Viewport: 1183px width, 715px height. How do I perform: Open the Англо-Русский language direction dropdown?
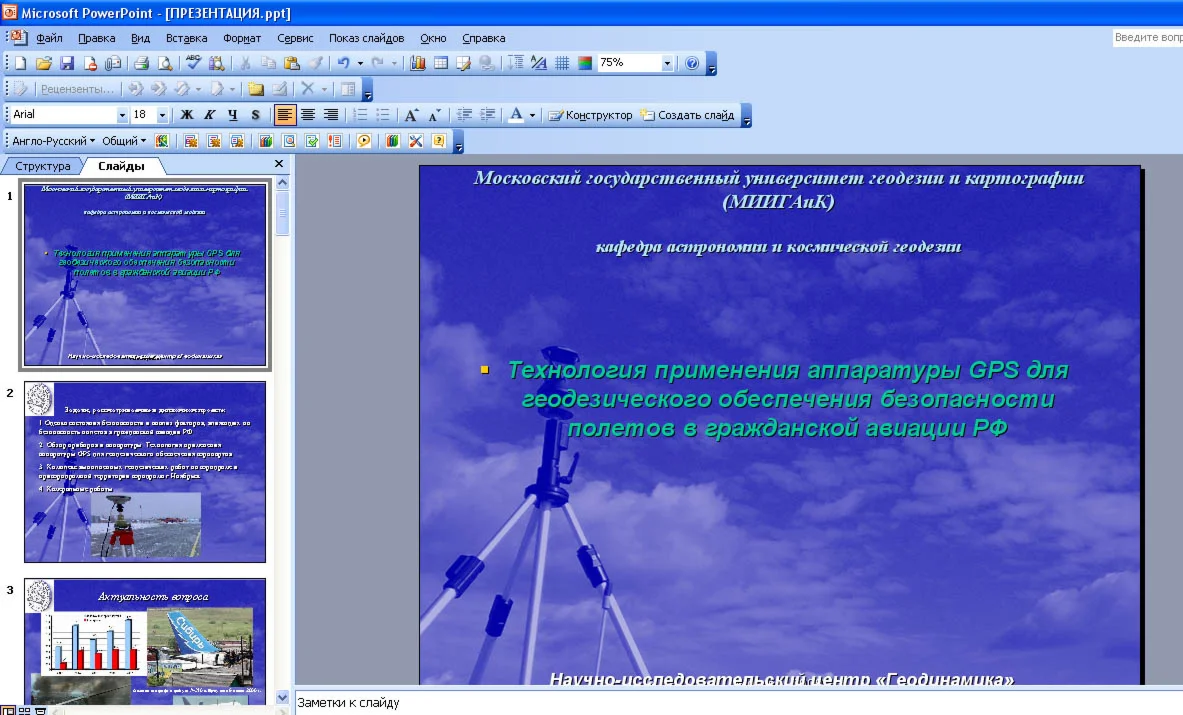pos(54,141)
